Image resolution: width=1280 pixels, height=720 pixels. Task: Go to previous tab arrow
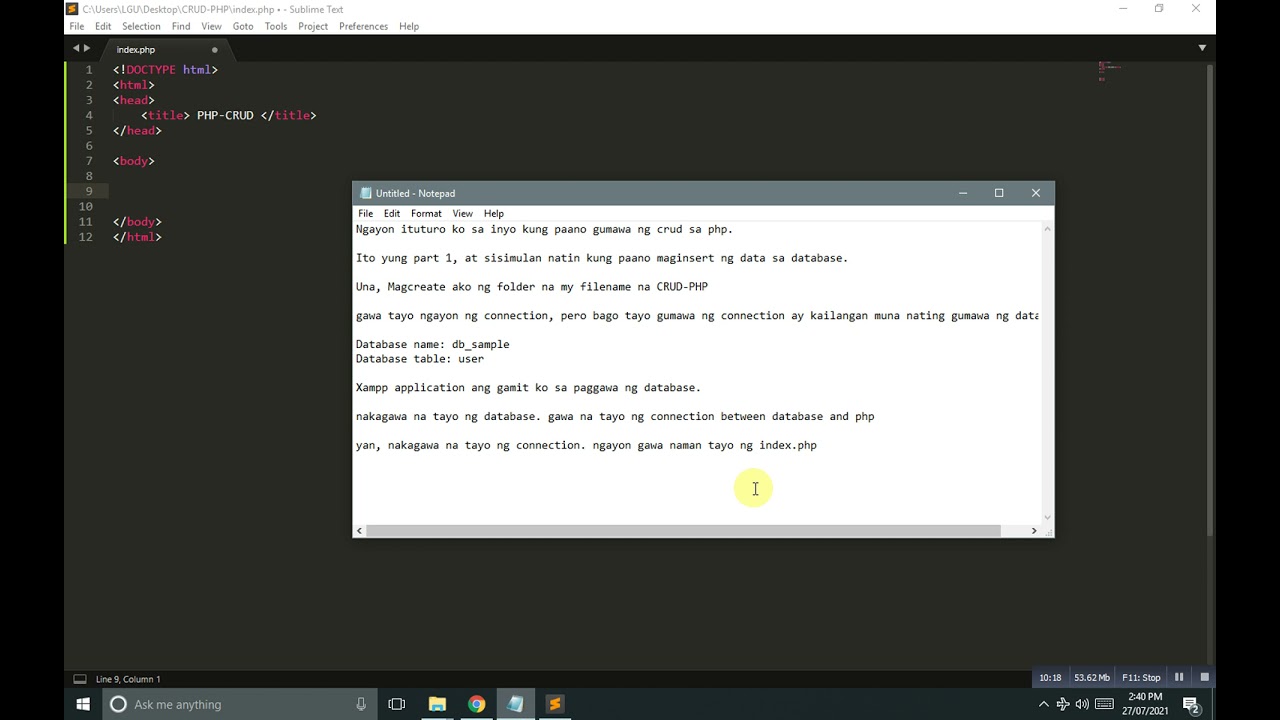[x=76, y=48]
